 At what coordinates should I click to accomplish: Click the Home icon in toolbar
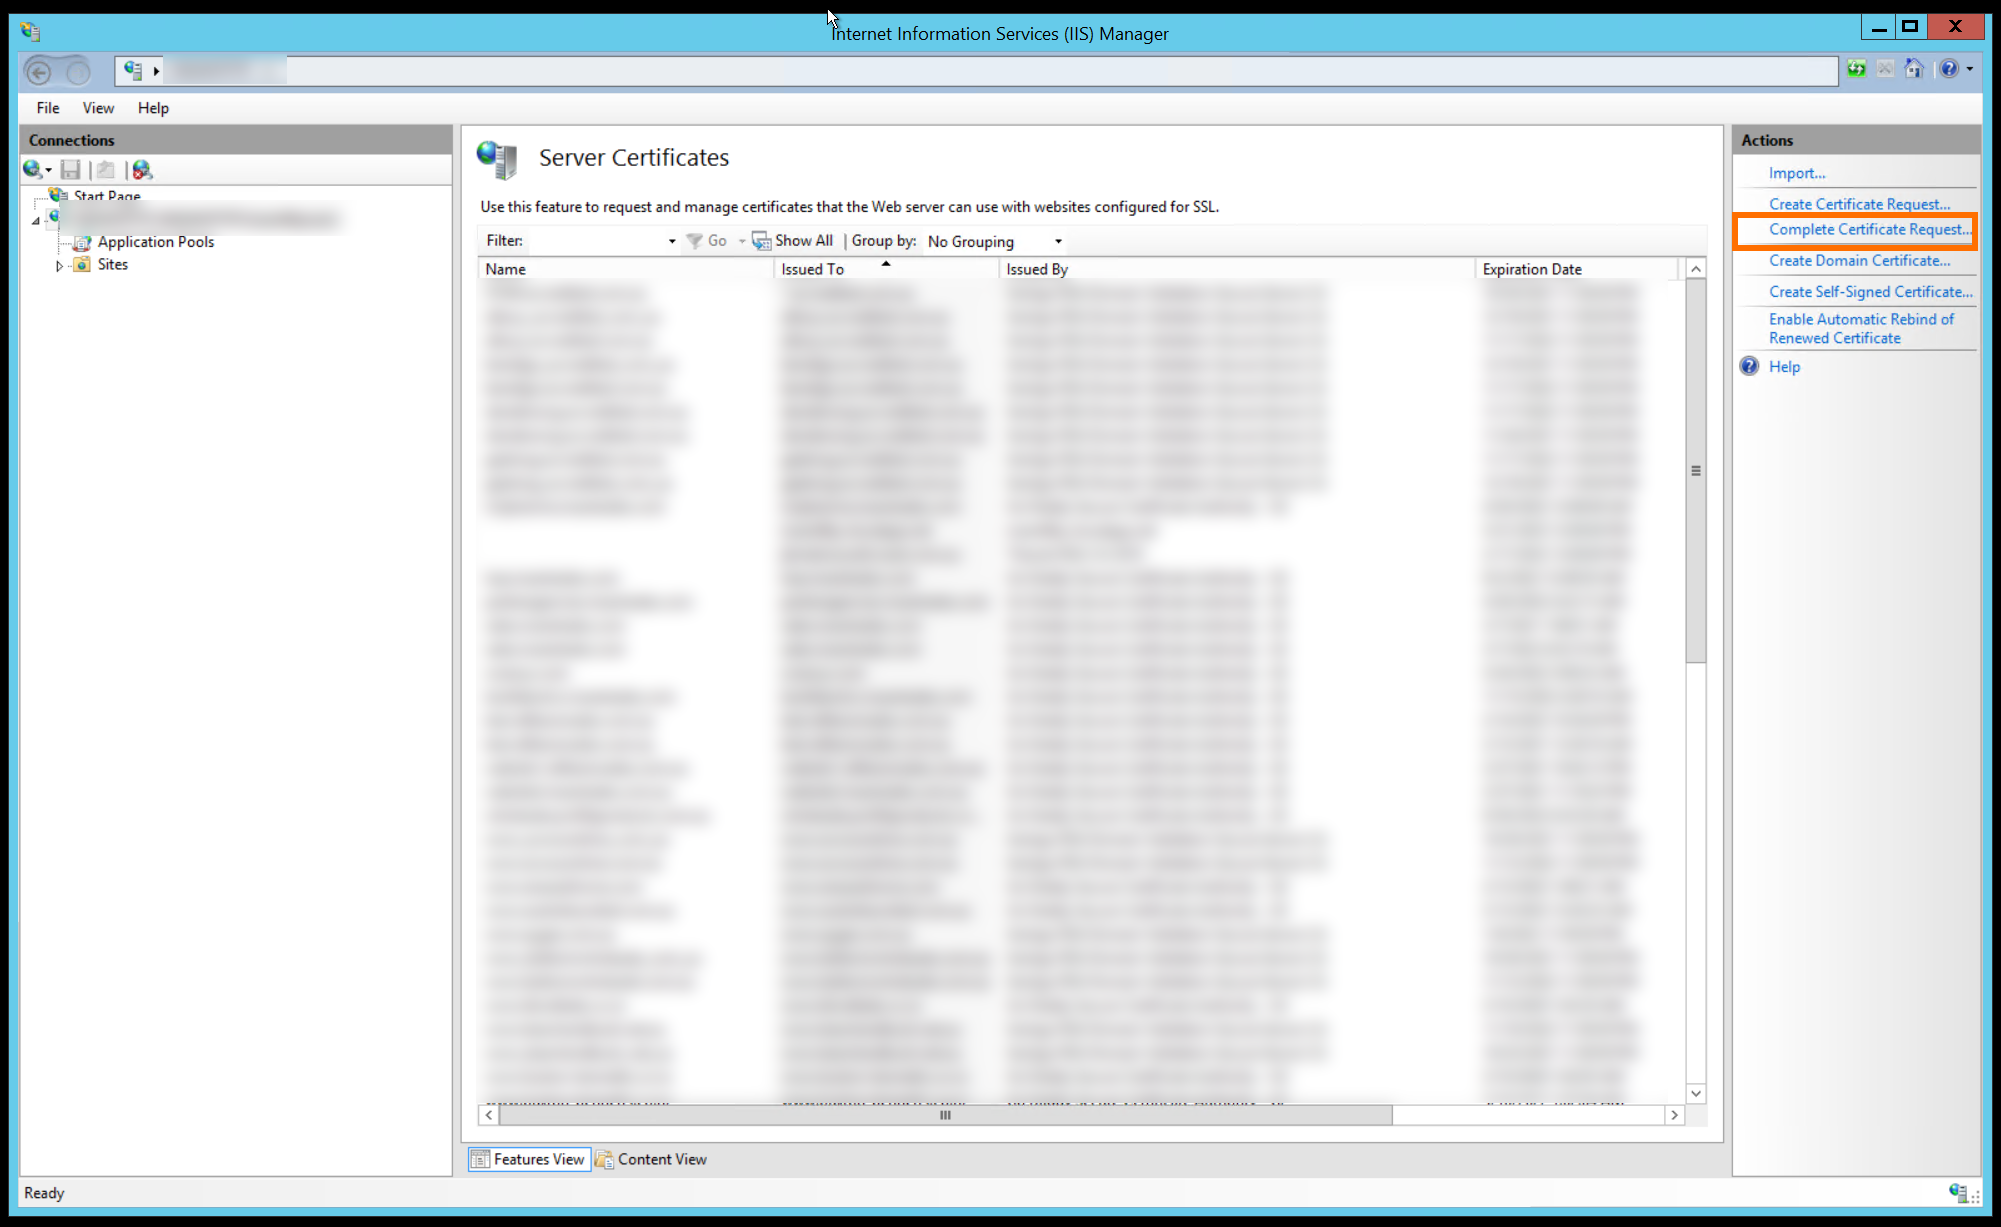[x=1914, y=69]
